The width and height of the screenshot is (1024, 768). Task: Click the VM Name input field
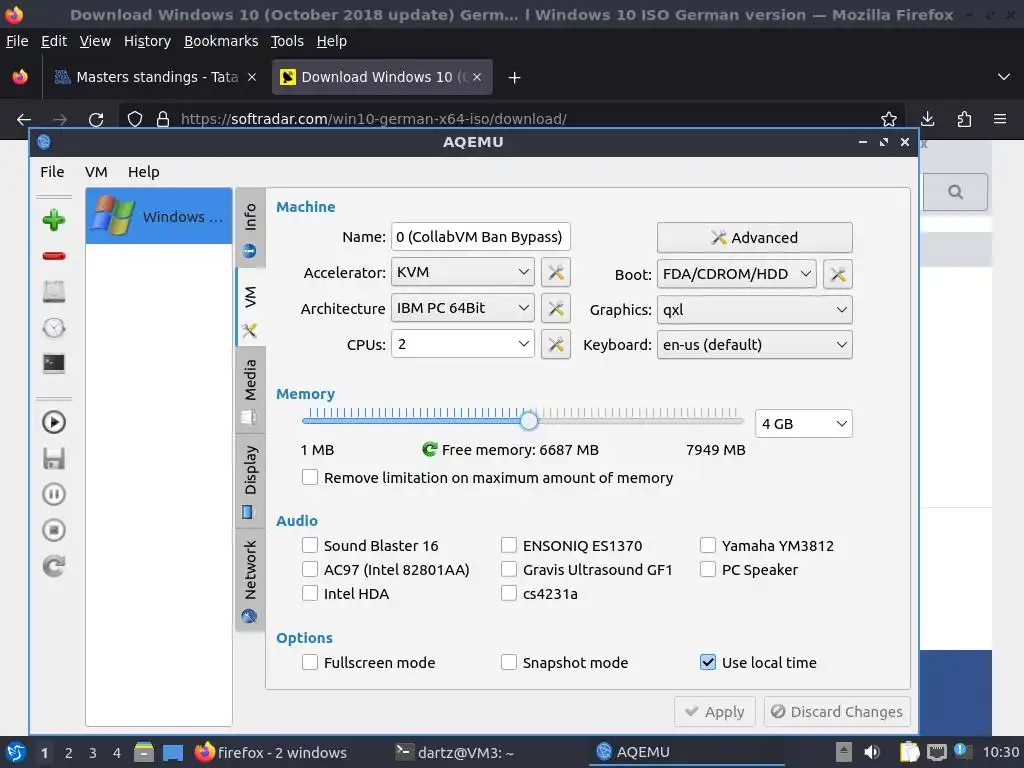click(481, 236)
